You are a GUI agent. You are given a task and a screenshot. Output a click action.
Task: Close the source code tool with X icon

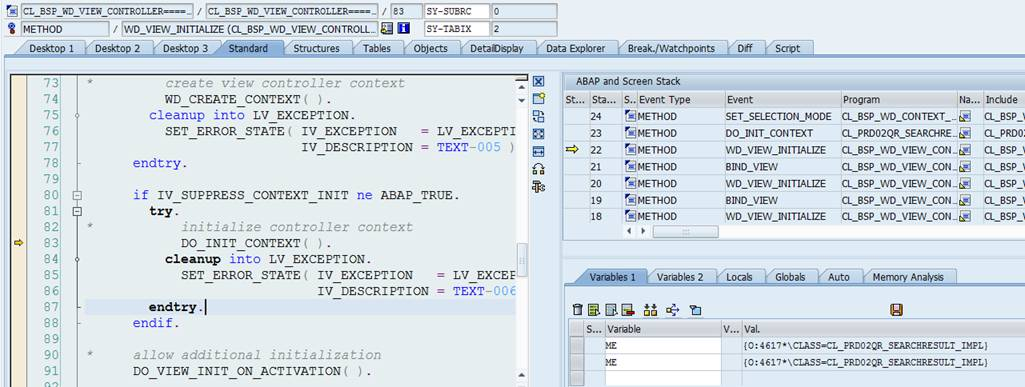[x=538, y=82]
